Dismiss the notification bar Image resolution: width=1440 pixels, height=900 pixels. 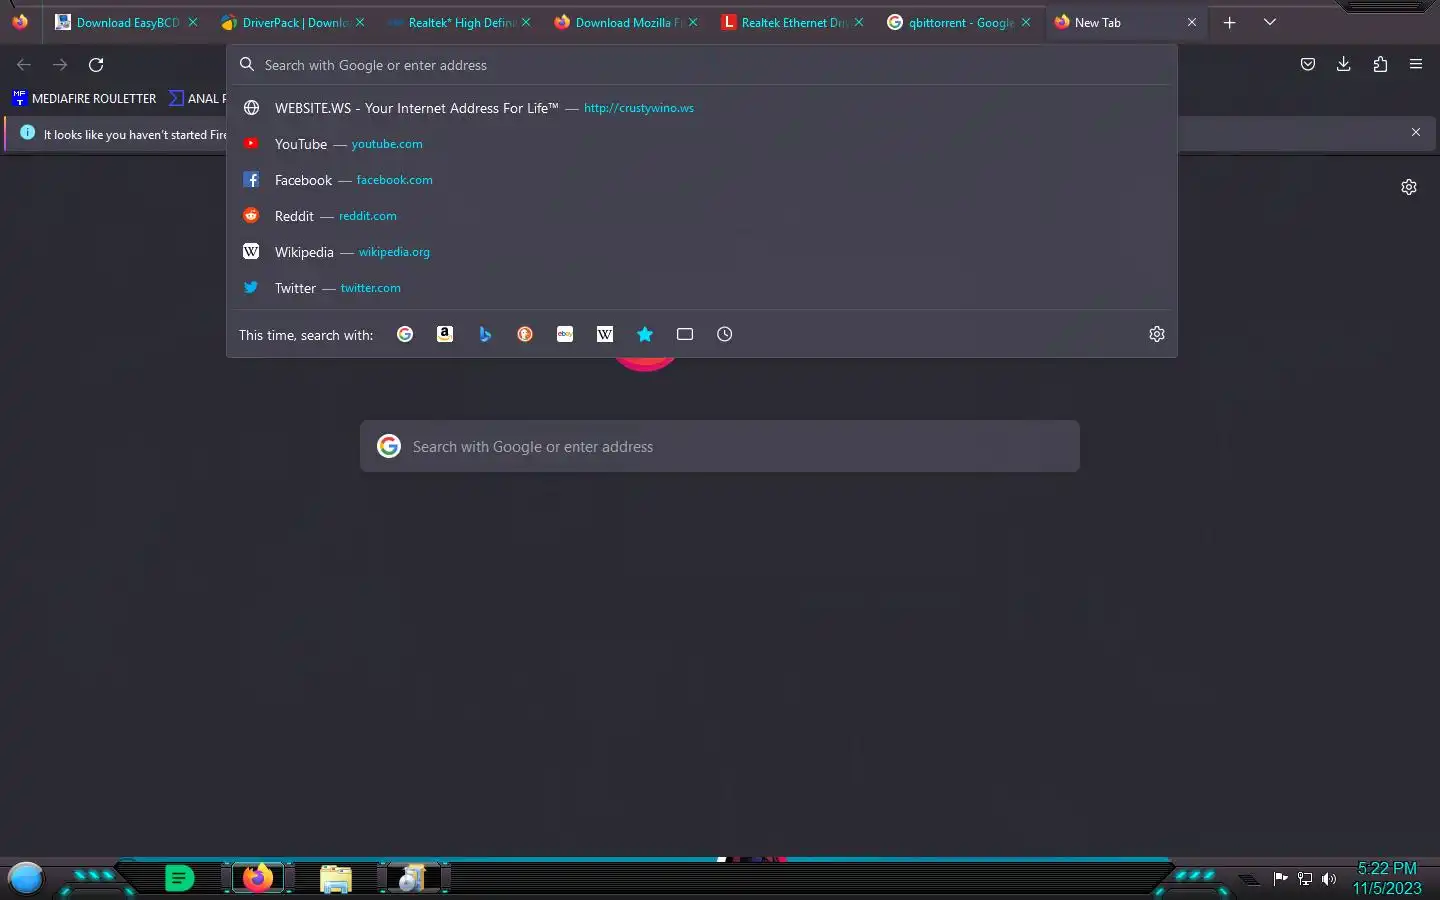click(x=1416, y=132)
